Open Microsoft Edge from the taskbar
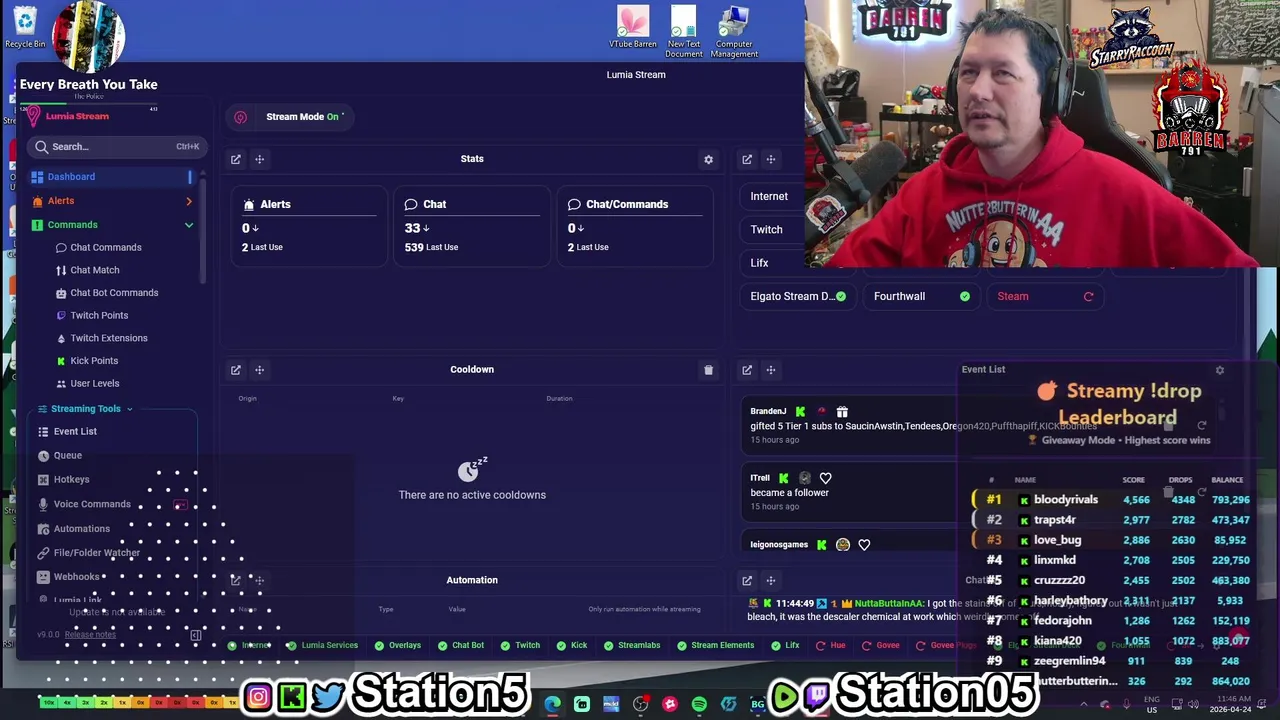1280x720 pixels. coord(553,704)
